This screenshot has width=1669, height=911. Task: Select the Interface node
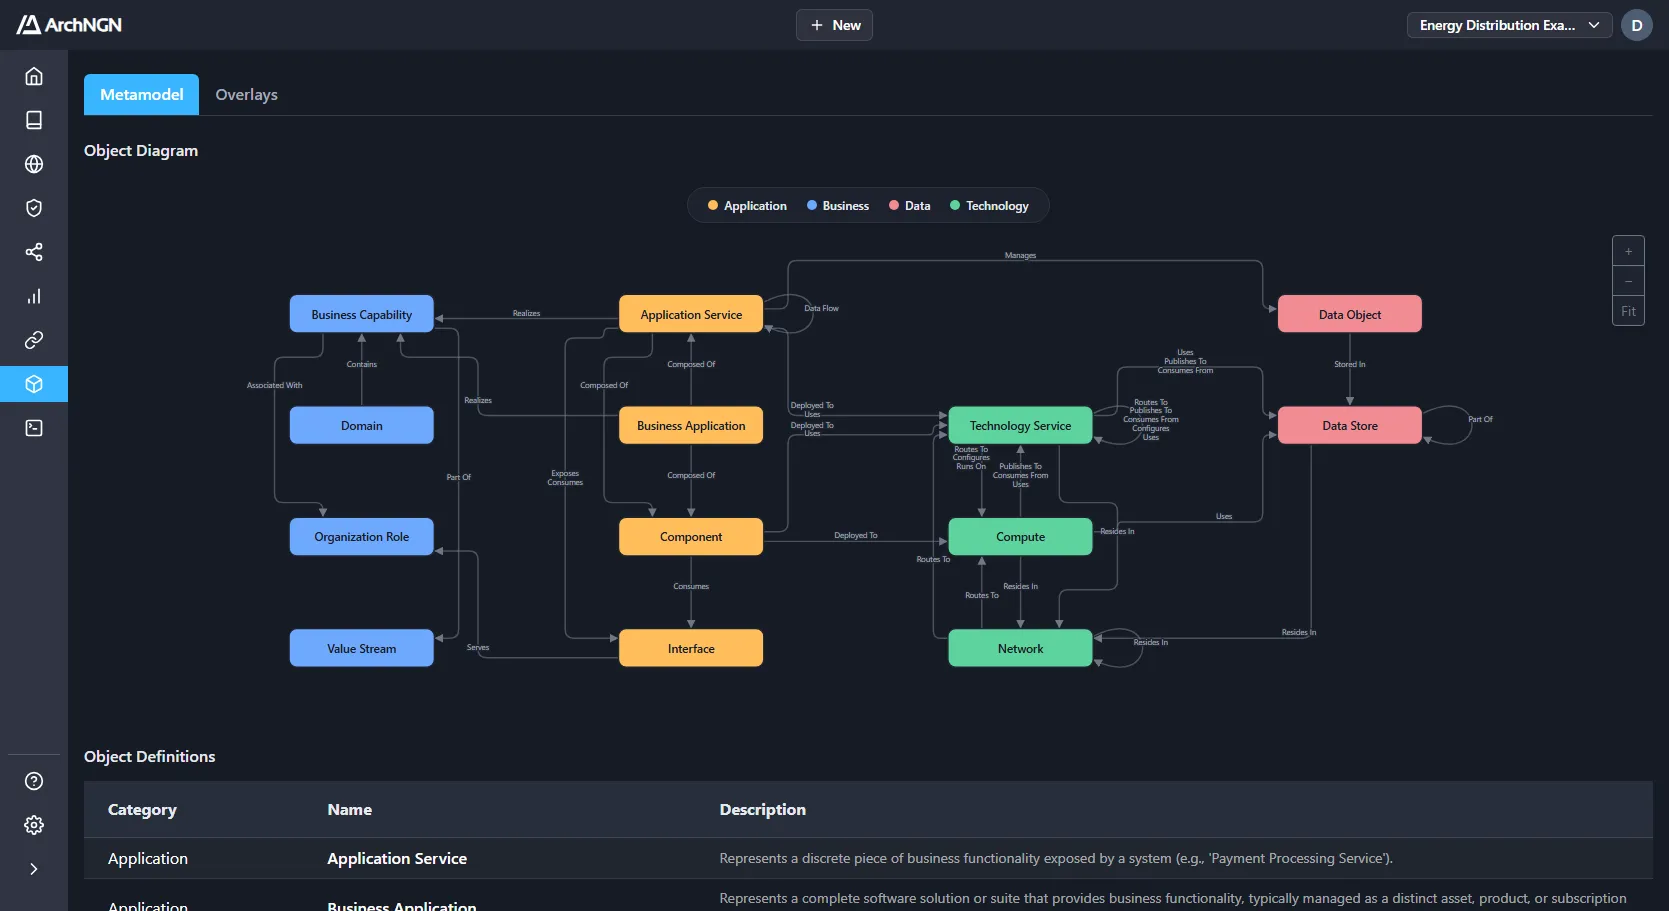coord(691,648)
